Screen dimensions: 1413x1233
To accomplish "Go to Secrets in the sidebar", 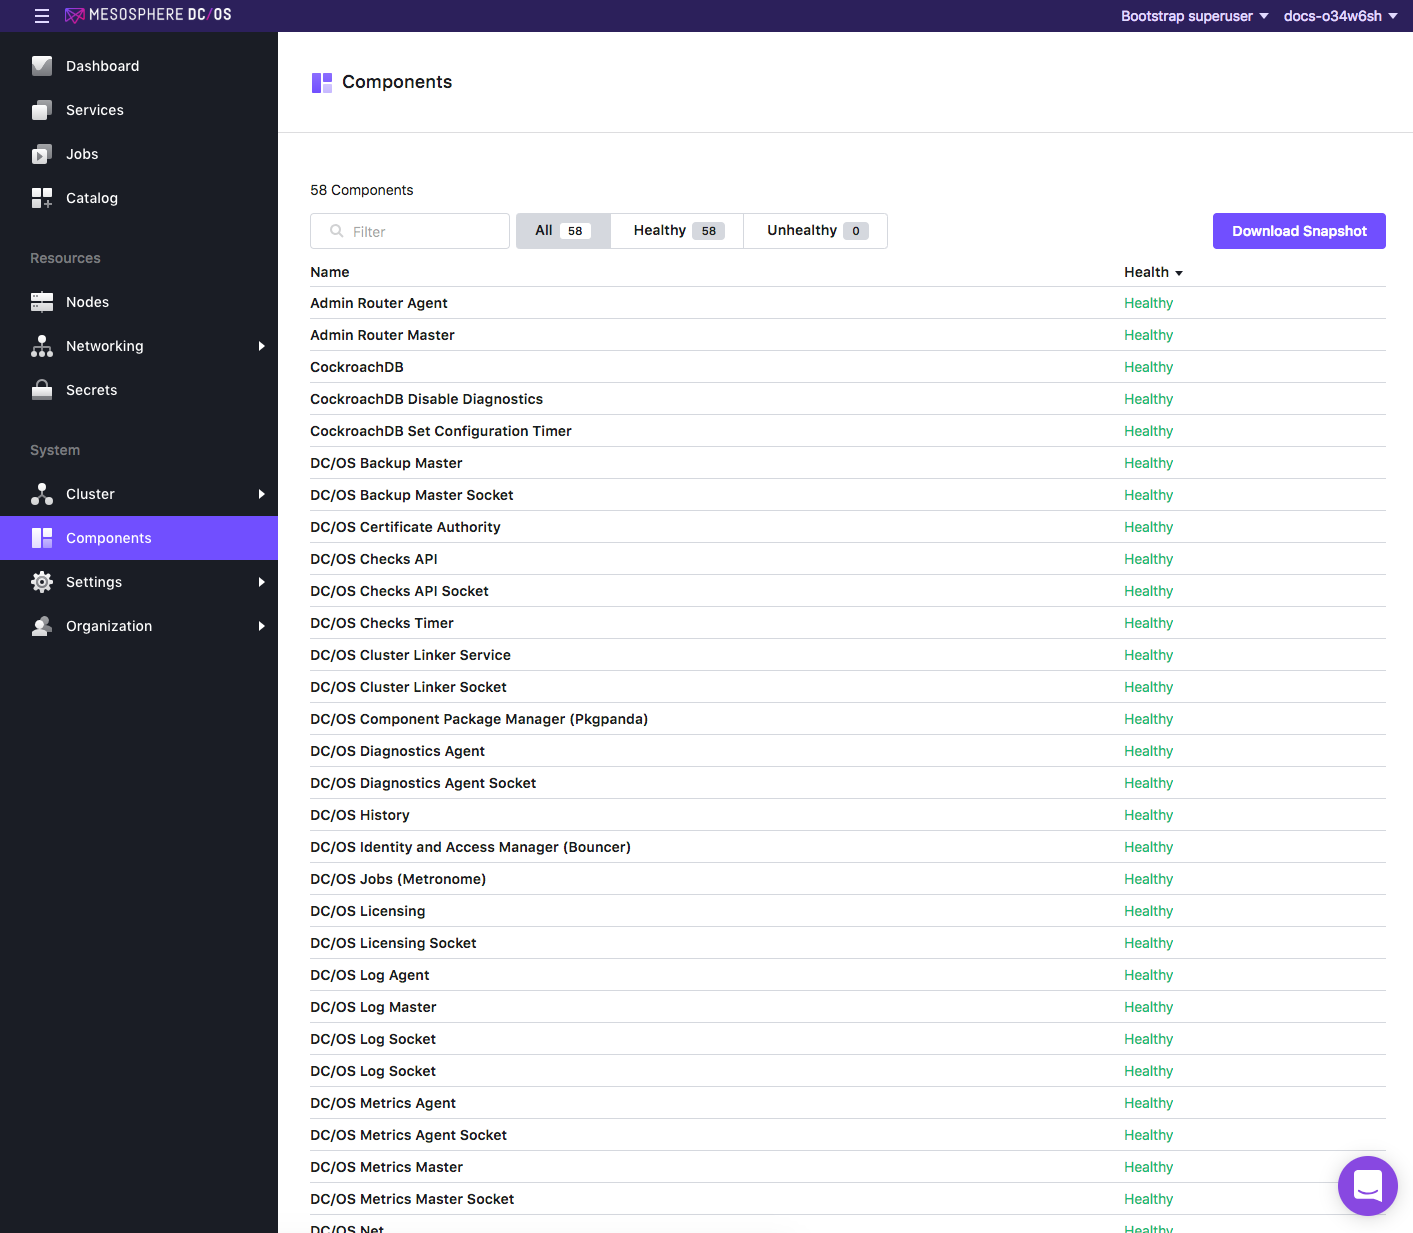I will coord(92,390).
